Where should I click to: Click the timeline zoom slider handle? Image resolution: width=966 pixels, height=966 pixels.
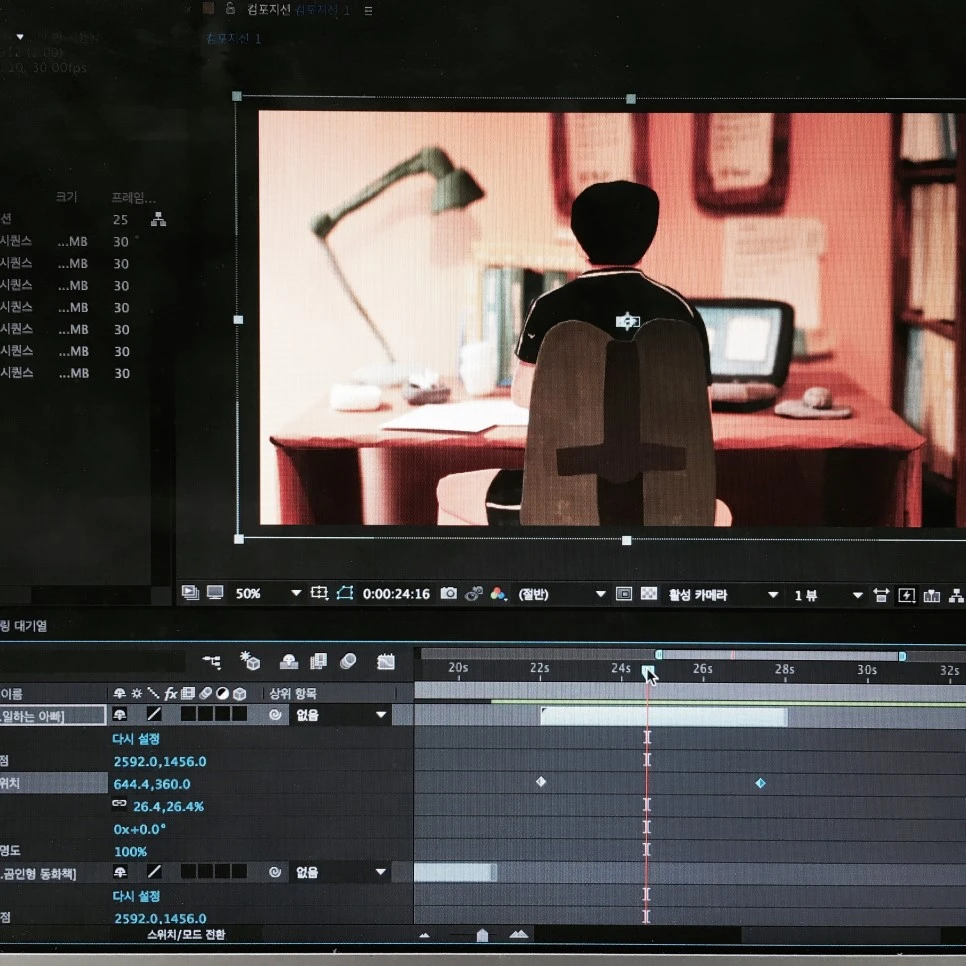(482, 936)
